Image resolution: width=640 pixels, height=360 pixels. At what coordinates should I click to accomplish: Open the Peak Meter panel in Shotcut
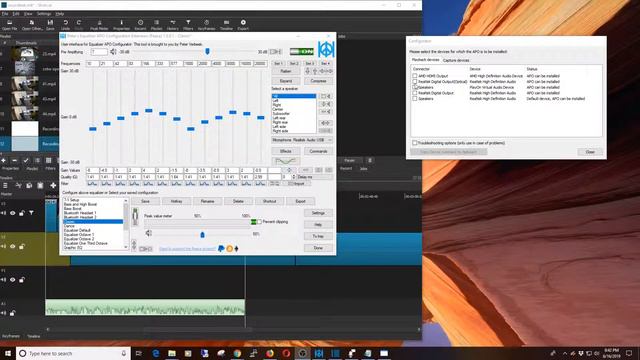99,25
